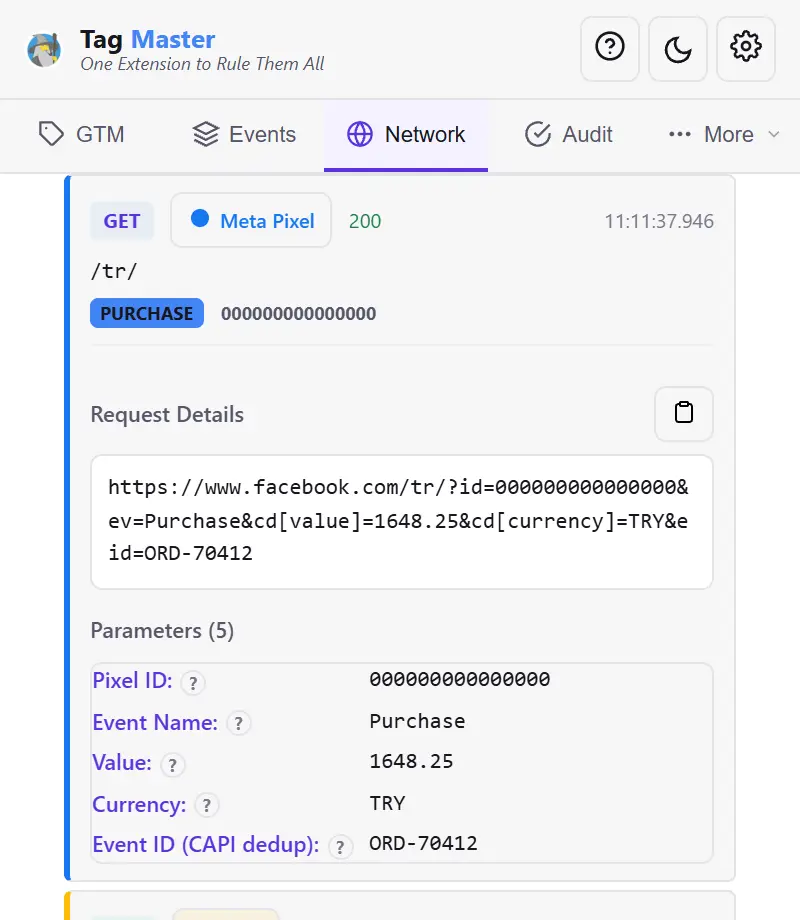Screen dimensions: 800x920
Task: Click the Purchase event name value
Action: pyautogui.click(x=417, y=721)
